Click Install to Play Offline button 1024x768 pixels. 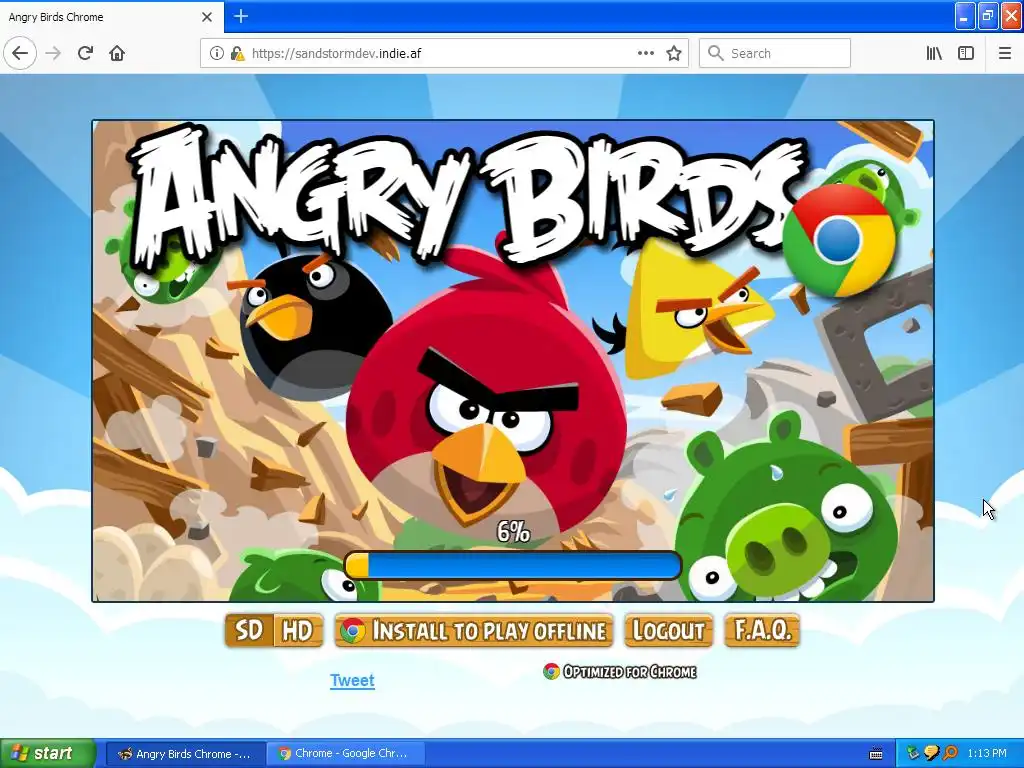coord(474,631)
